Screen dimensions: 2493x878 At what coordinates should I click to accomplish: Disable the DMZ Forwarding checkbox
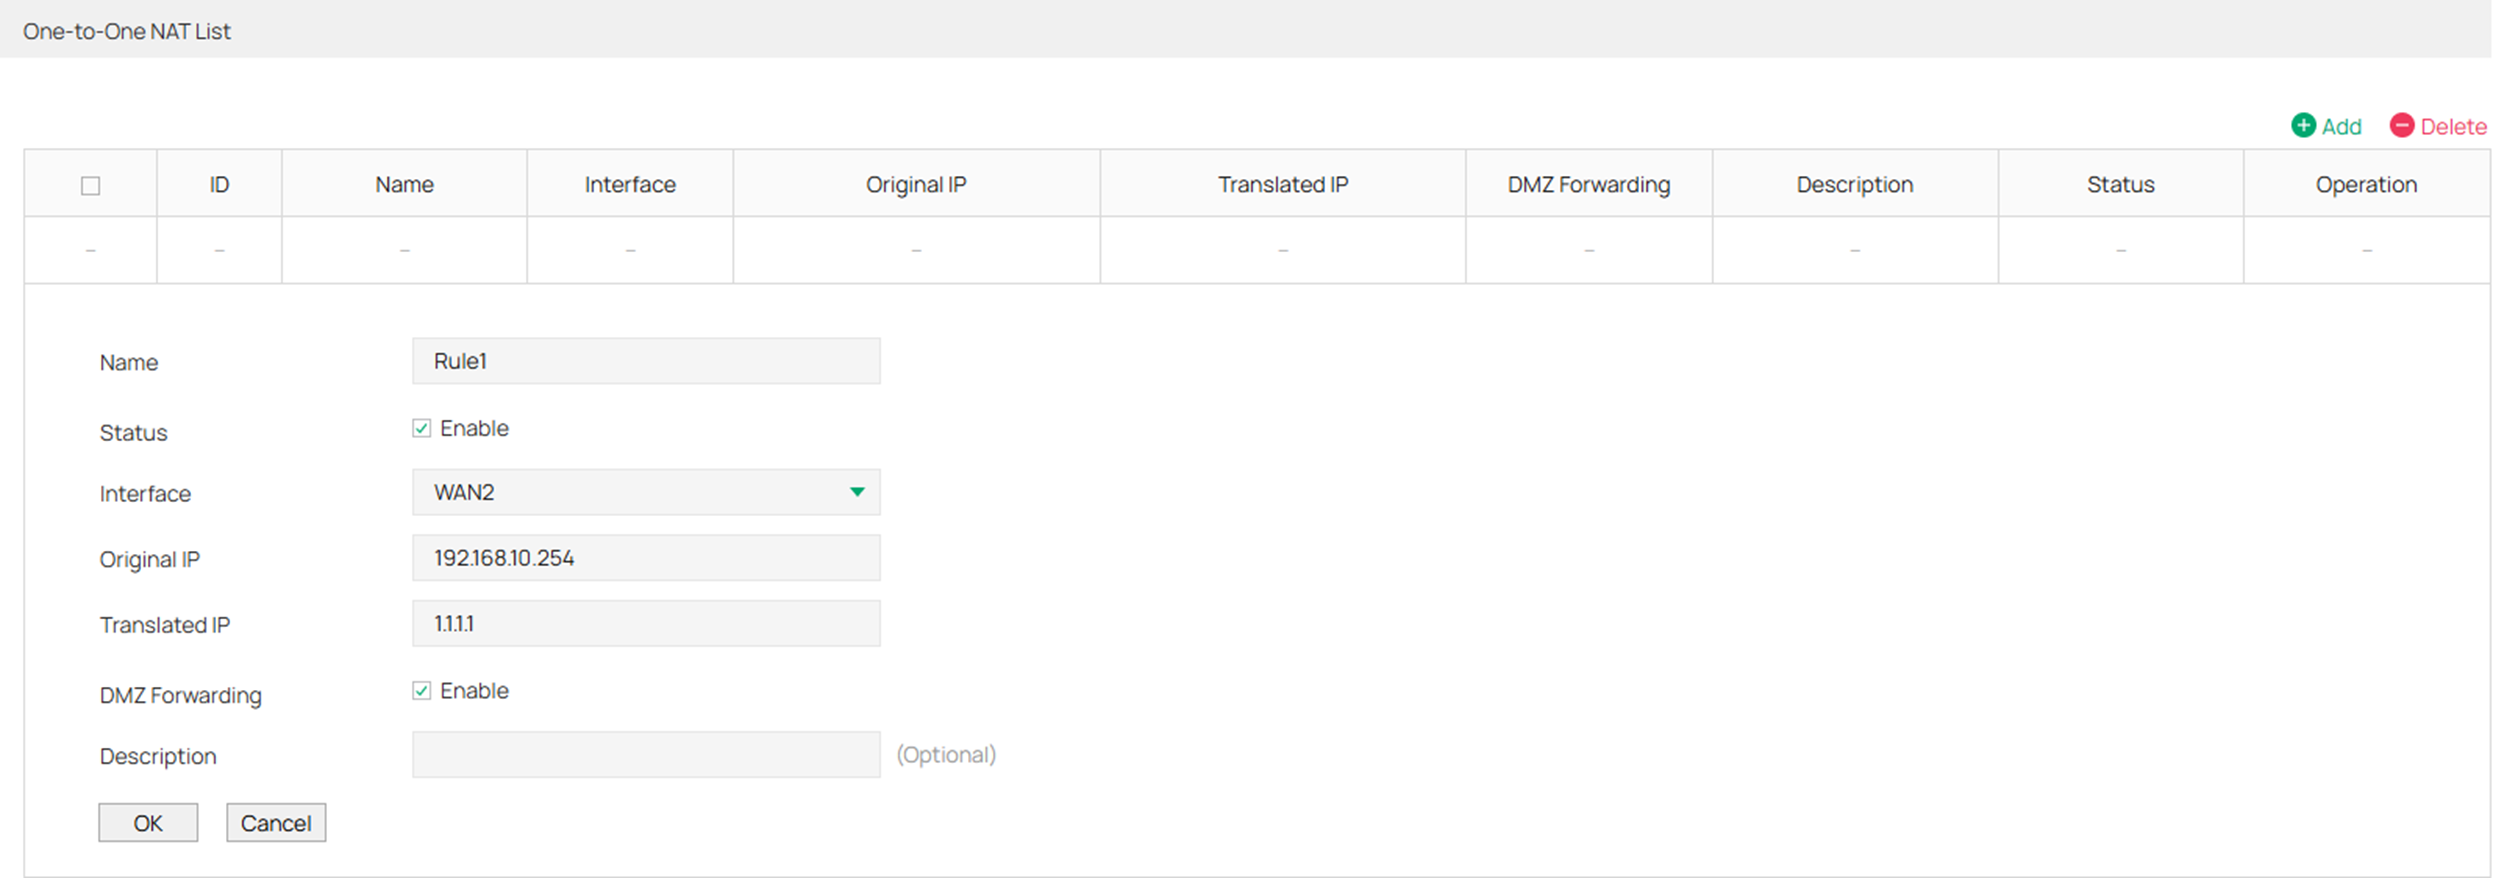422,691
